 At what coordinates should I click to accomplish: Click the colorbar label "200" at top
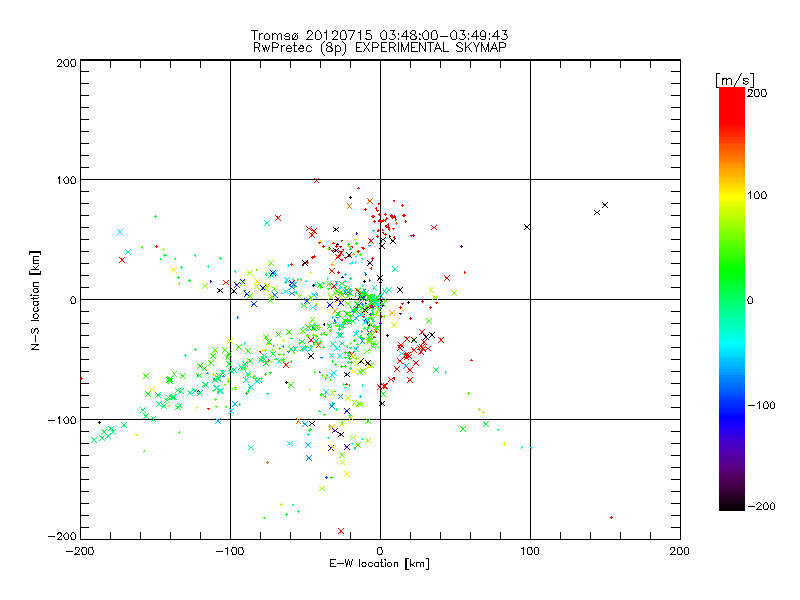point(757,93)
